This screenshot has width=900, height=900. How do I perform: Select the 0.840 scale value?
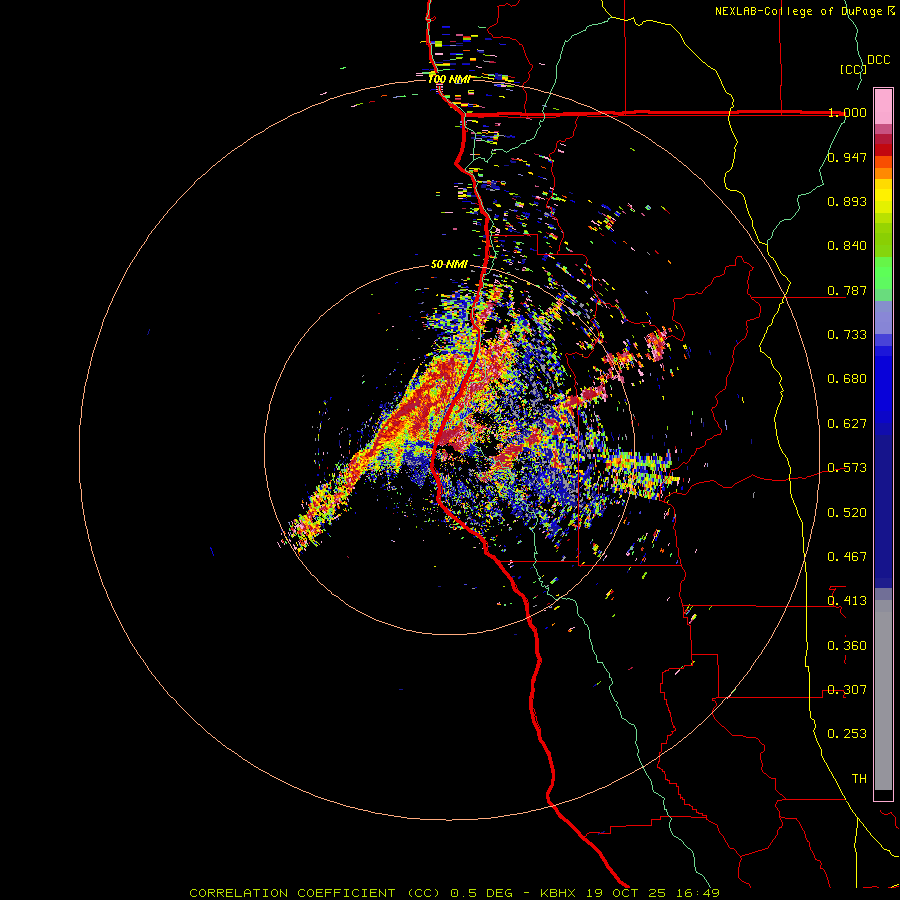[847, 246]
